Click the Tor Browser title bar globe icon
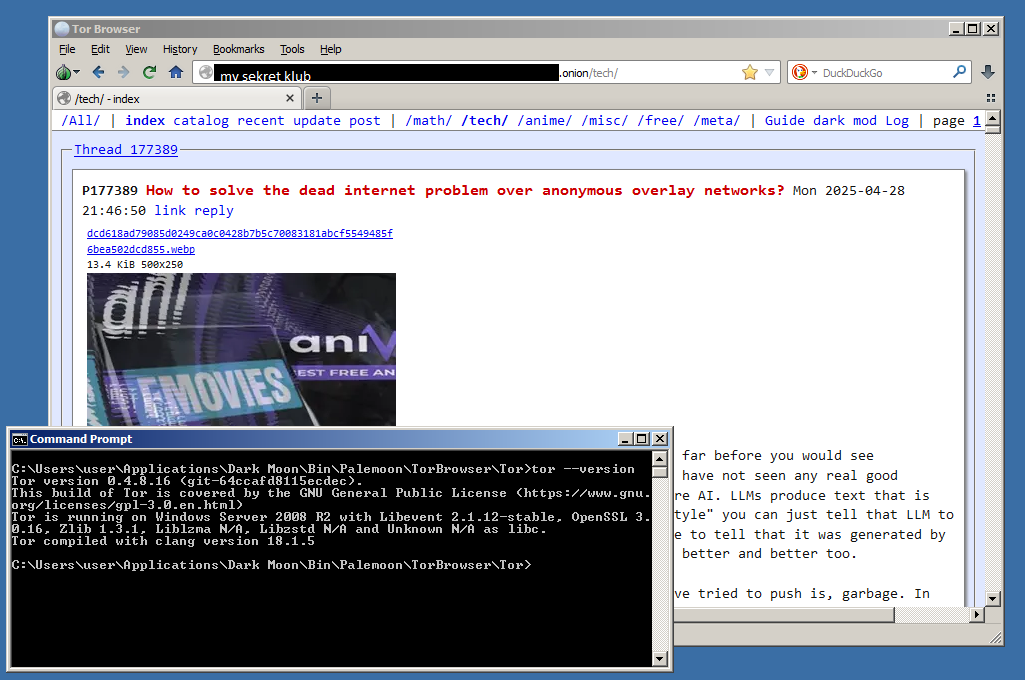Viewport: 1025px width, 680px height. click(62, 29)
